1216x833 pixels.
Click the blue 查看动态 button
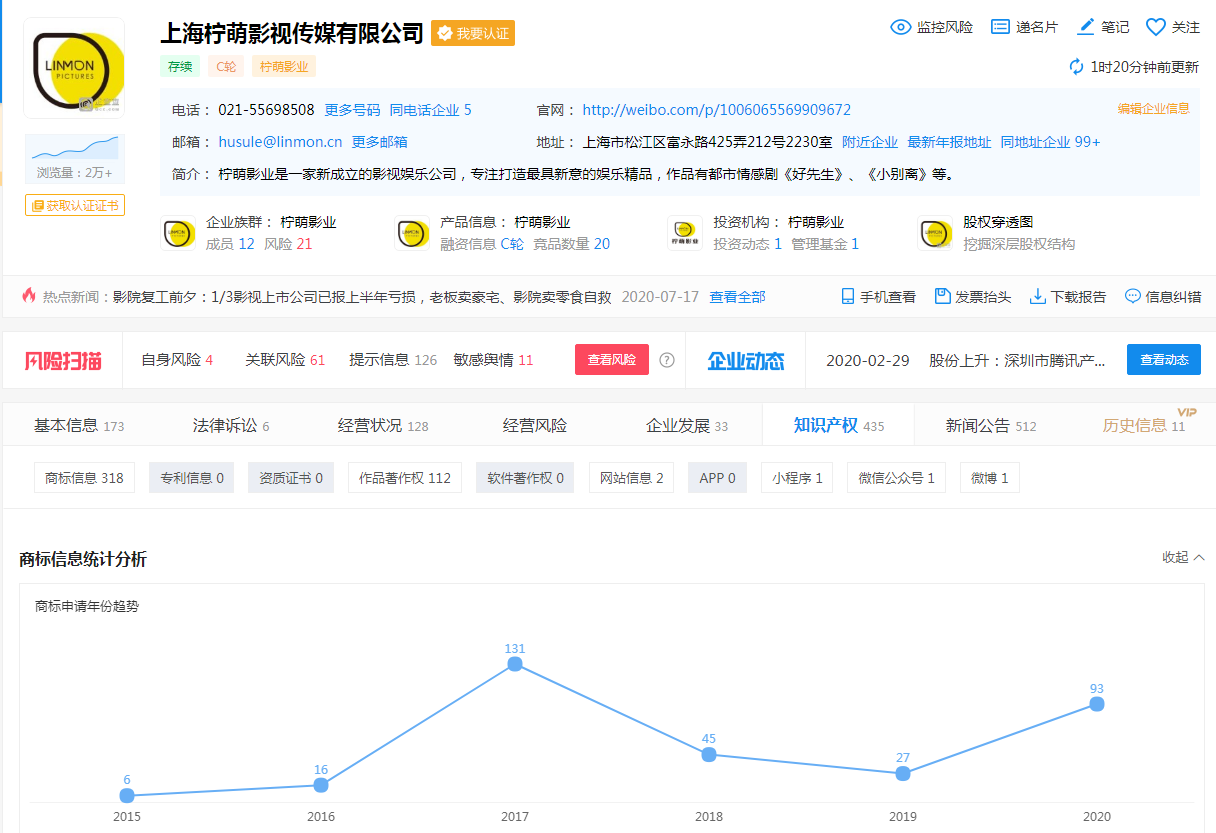[x=1163, y=360]
